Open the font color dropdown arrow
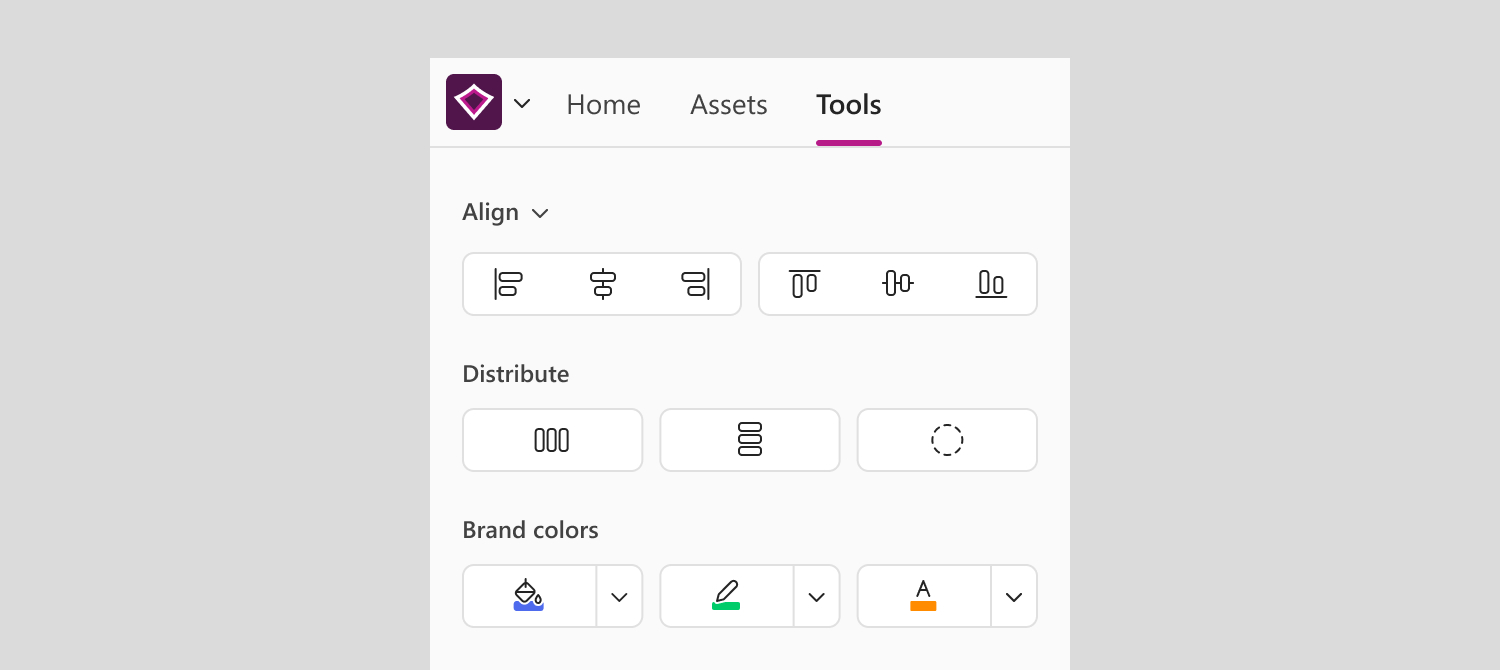The image size is (1500, 670). pos(1014,597)
